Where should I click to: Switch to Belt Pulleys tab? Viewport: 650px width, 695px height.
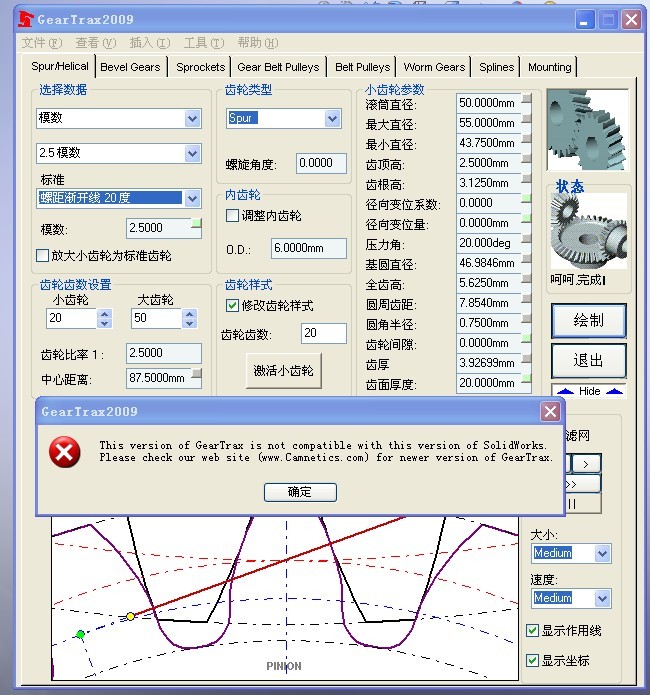point(362,67)
